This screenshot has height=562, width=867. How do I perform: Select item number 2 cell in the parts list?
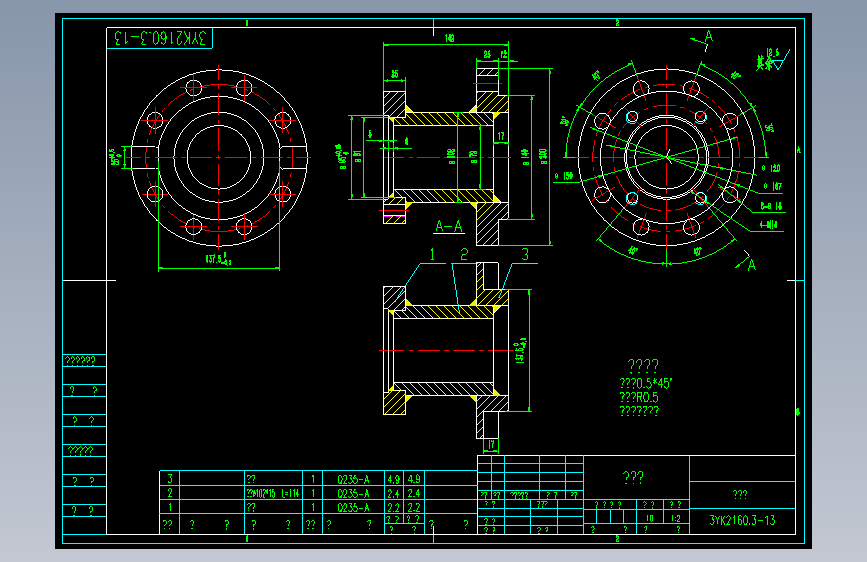pos(170,493)
